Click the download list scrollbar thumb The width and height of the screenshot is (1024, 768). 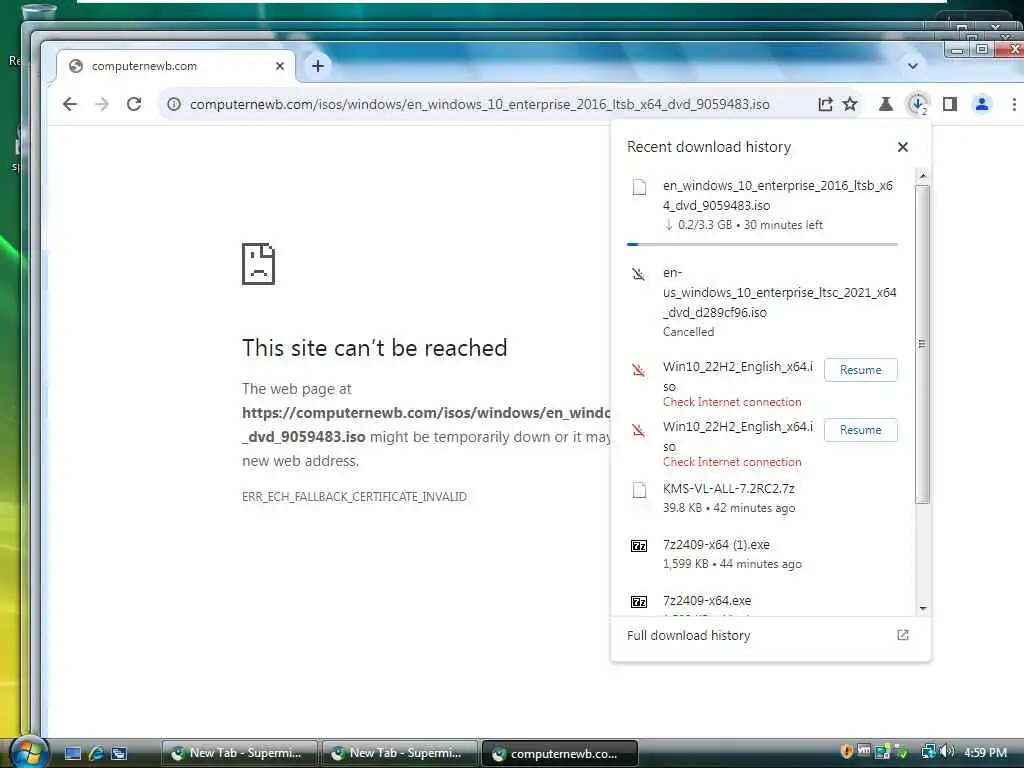(x=922, y=344)
